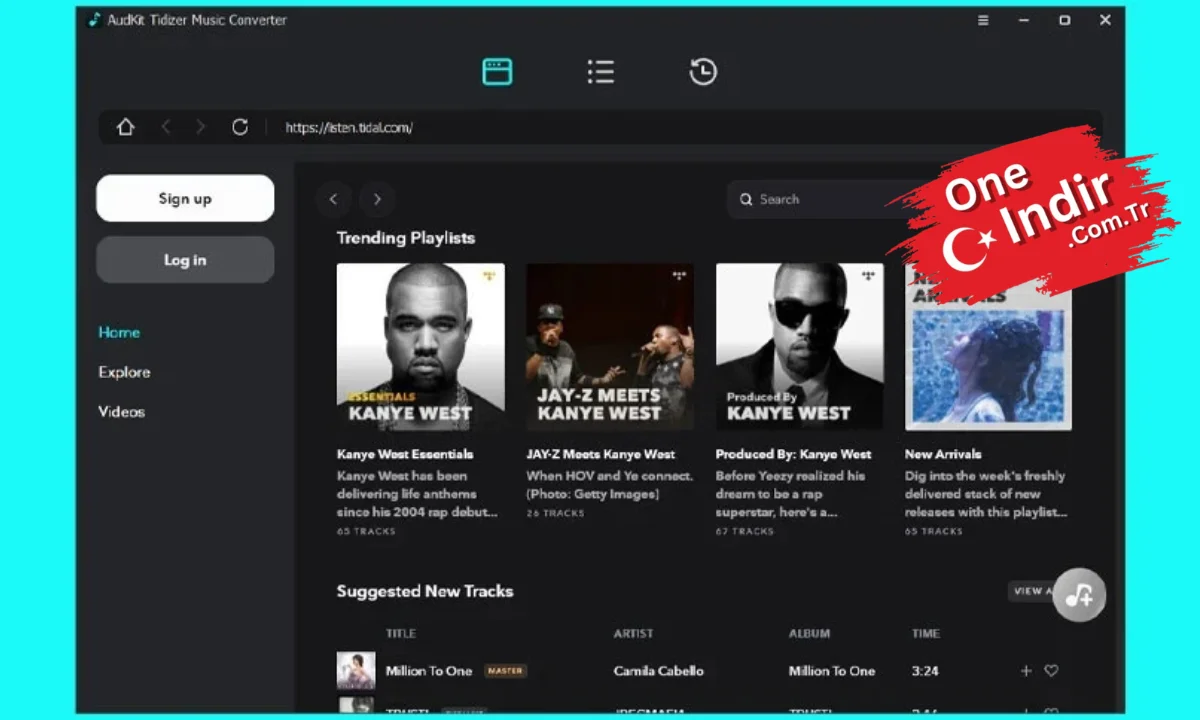Open the hamburger menu in title bar
Viewport: 1200px width, 720px height.
coord(984,20)
